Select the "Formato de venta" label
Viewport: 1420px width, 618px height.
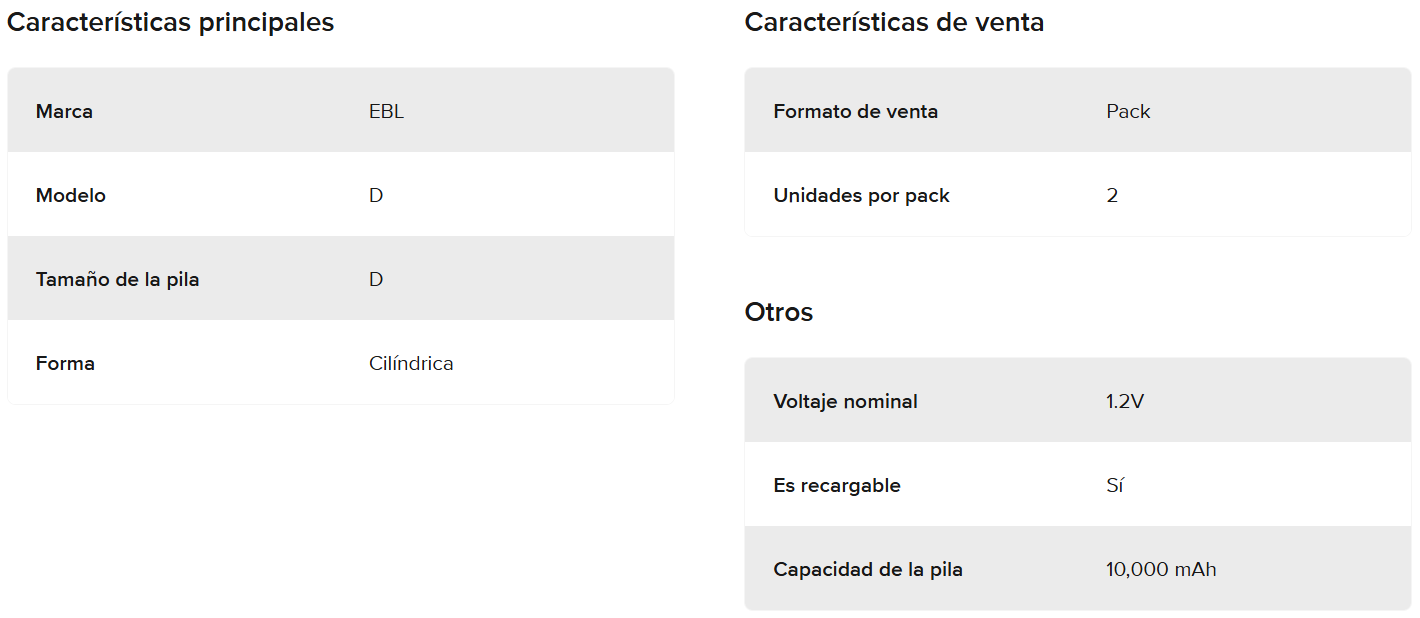click(x=855, y=111)
